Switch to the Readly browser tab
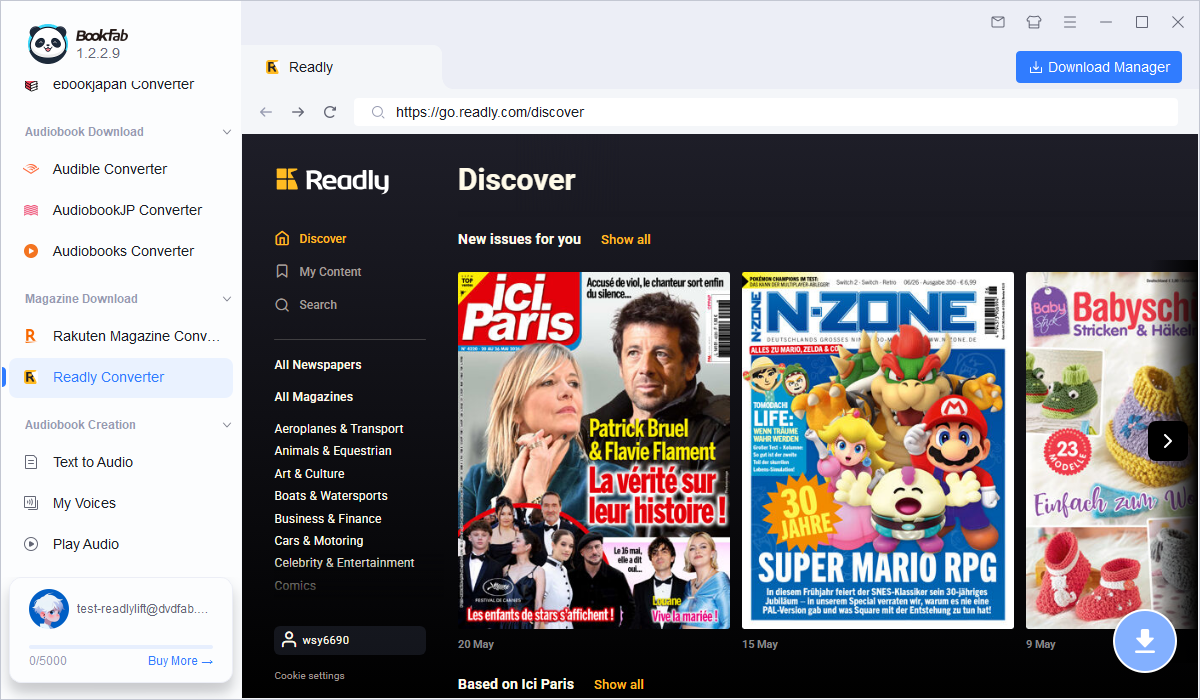The width and height of the screenshot is (1200, 700). coord(342,67)
